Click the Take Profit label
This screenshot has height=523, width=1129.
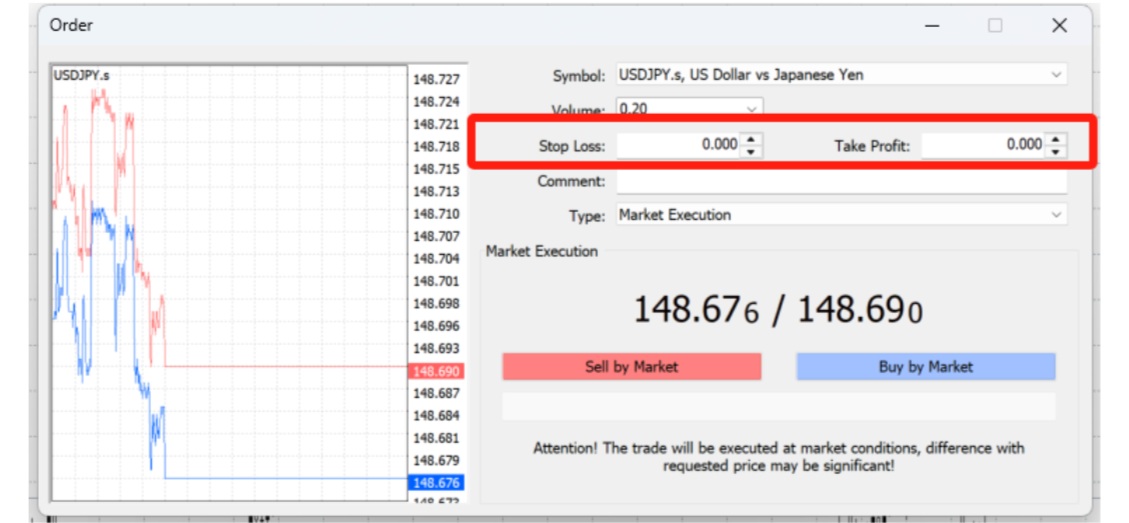click(873, 146)
